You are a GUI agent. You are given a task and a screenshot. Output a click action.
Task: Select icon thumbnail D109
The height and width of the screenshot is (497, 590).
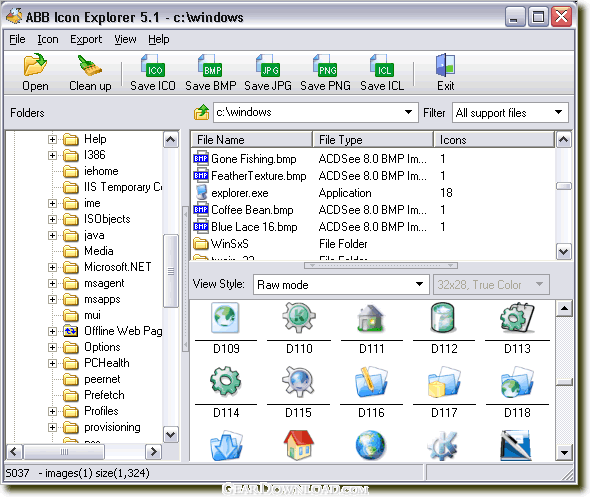tap(225, 318)
